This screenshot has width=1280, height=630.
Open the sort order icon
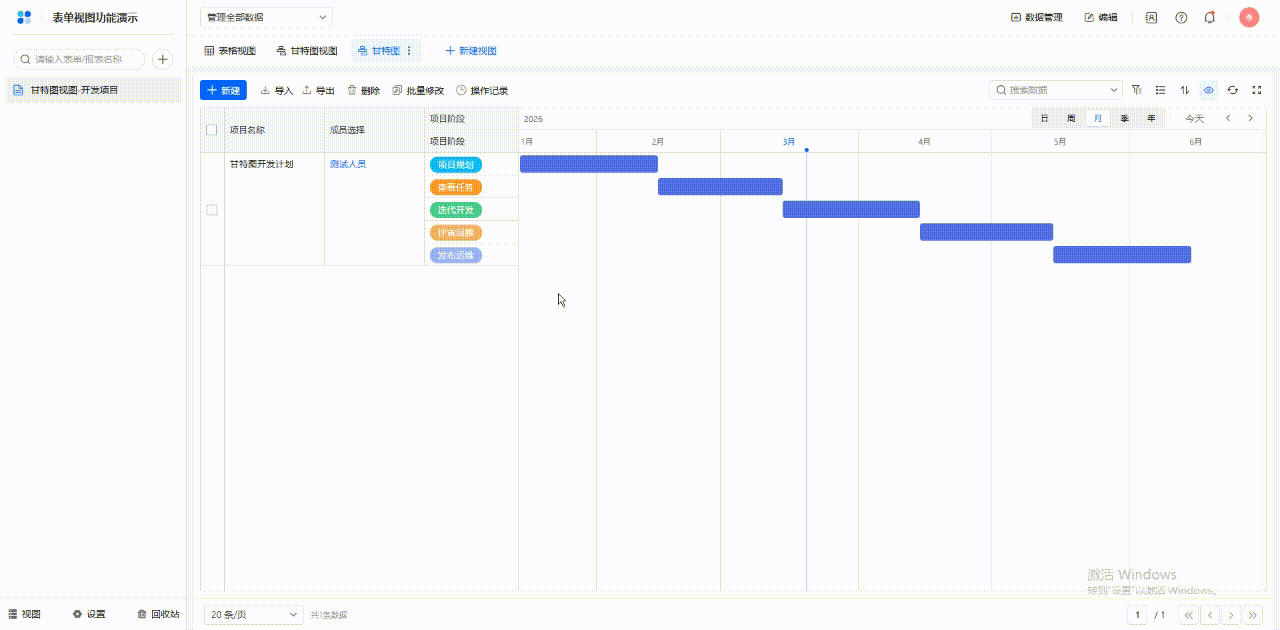[x=1185, y=90]
